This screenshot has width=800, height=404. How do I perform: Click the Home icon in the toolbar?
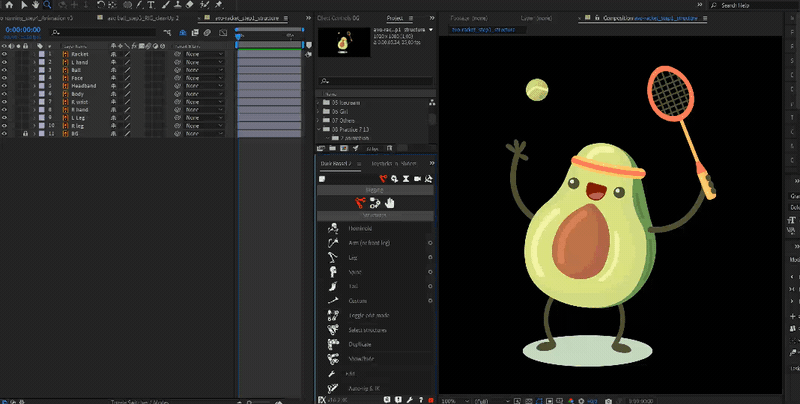point(7,5)
